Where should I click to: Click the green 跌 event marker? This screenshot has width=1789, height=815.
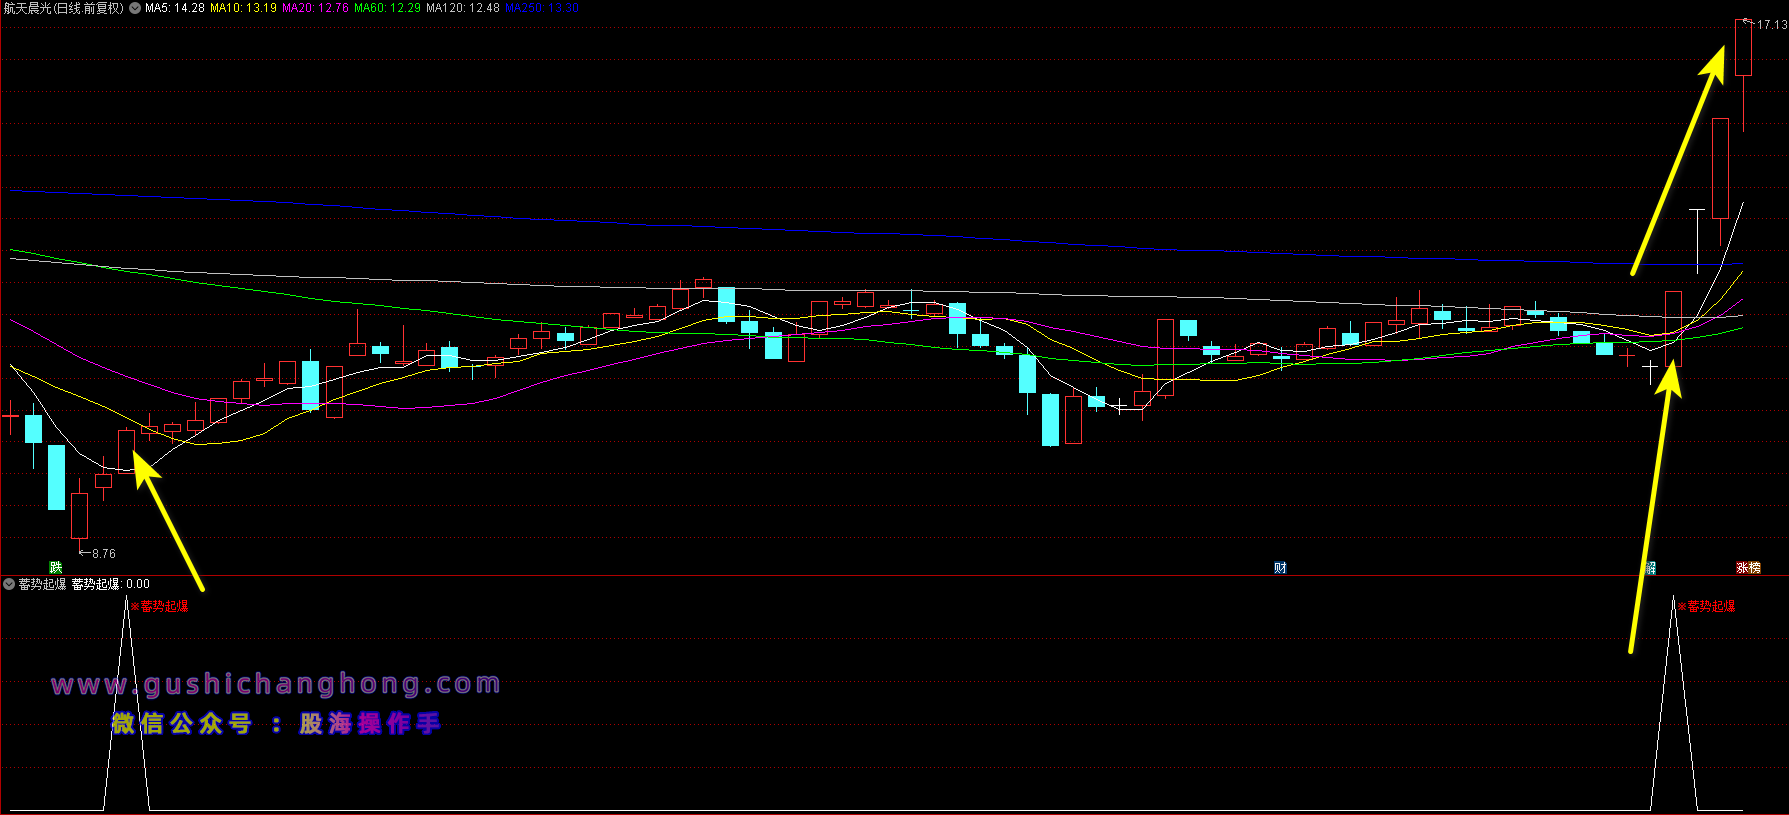pos(56,568)
